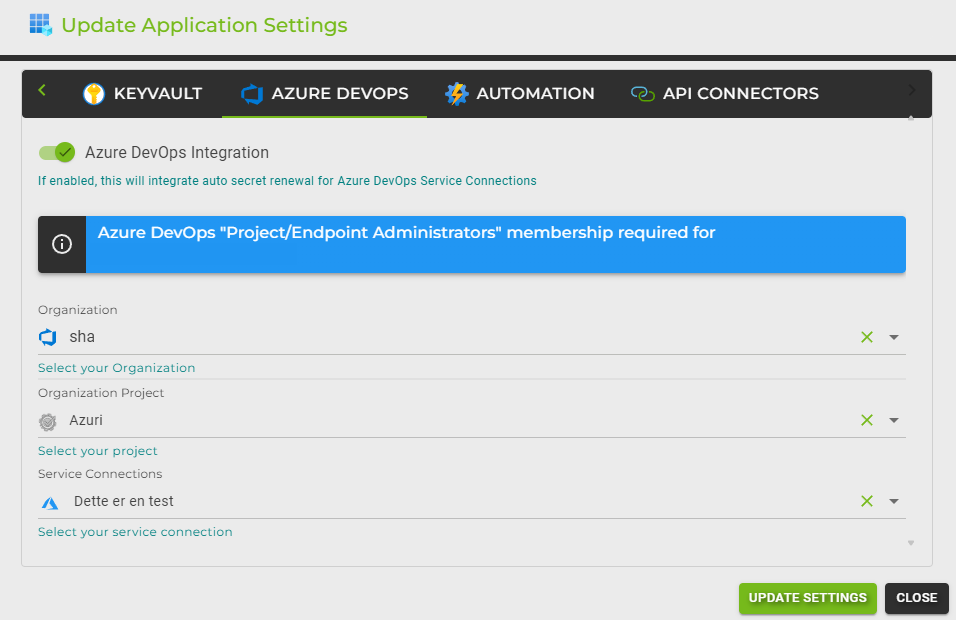
Task: Click the Service Connections field label
Action: coord(100,474)
